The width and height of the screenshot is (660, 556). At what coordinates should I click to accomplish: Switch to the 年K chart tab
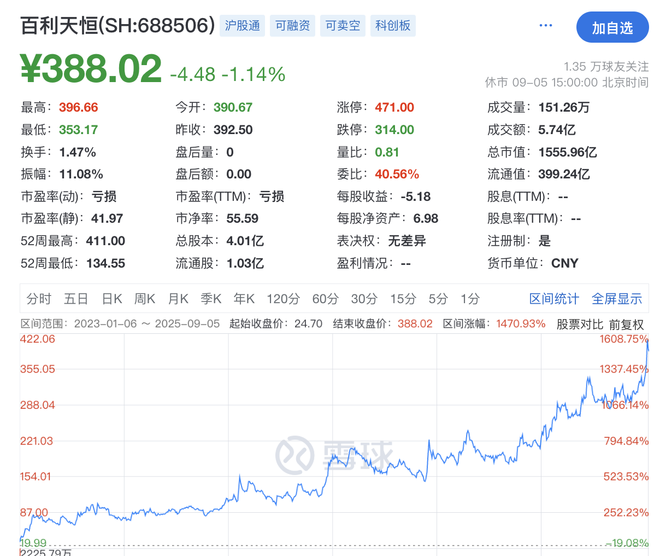coord(243,298)
